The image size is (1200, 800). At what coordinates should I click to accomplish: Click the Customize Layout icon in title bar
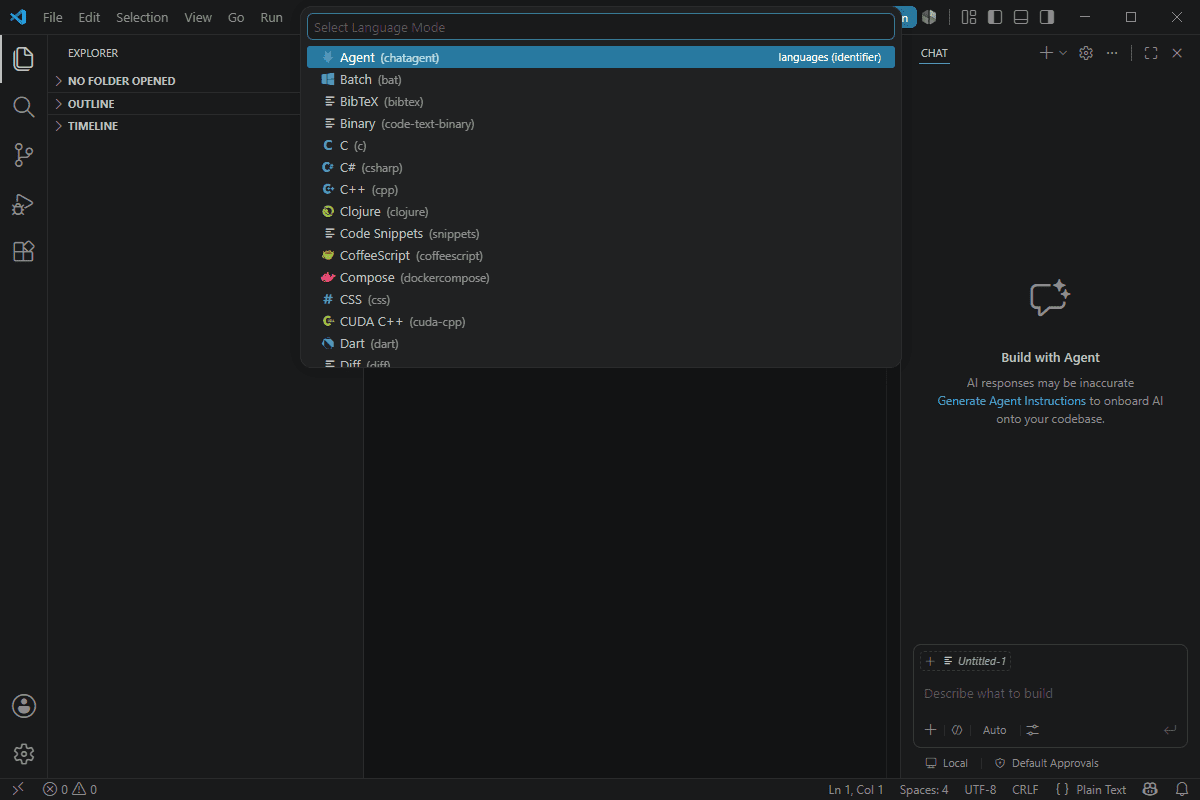968,17
